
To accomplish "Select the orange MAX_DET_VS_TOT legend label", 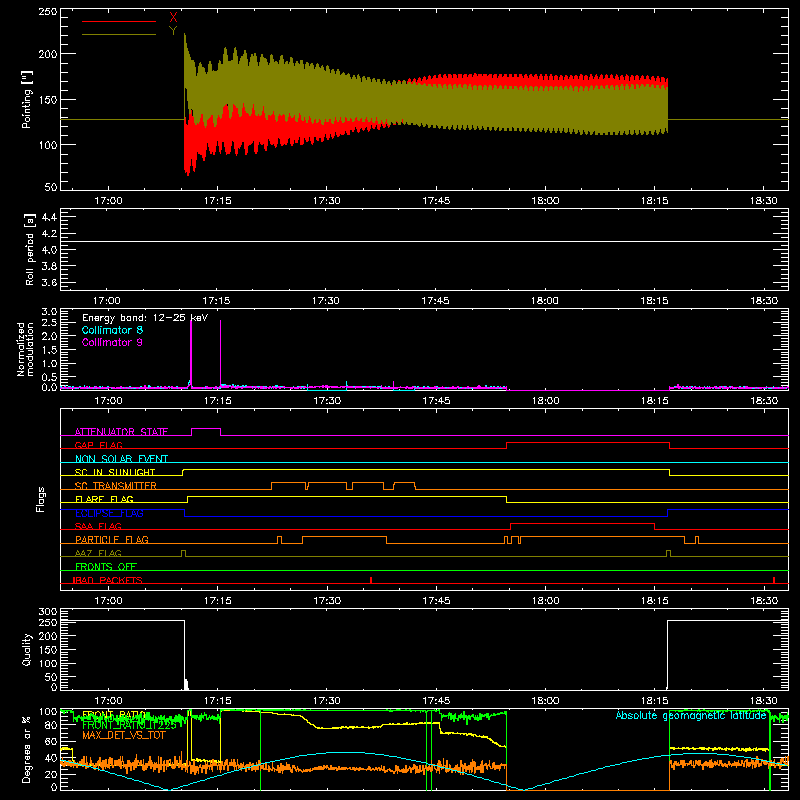I will pyautogui.click(x=123, y=735).
